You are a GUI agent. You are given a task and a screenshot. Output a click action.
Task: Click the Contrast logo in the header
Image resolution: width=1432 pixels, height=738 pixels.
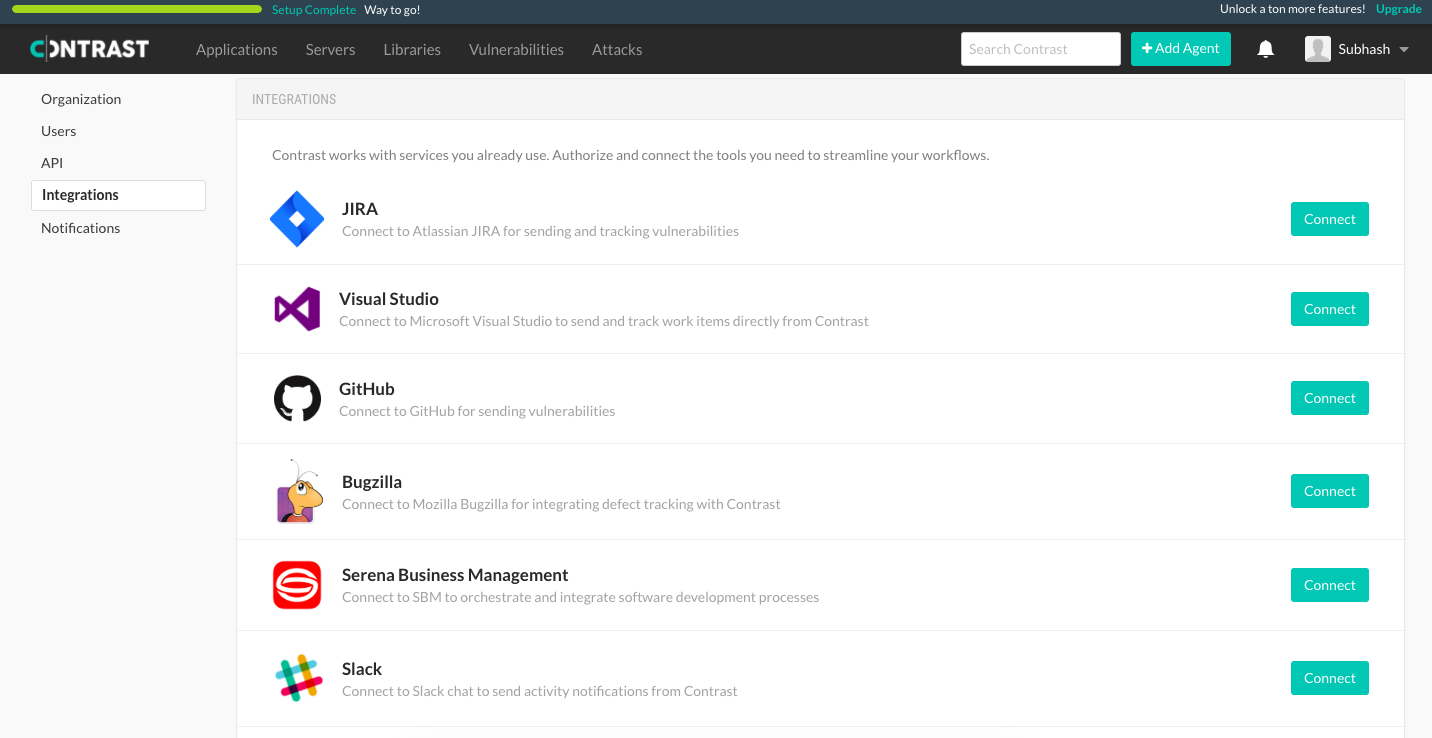(89, 48)
